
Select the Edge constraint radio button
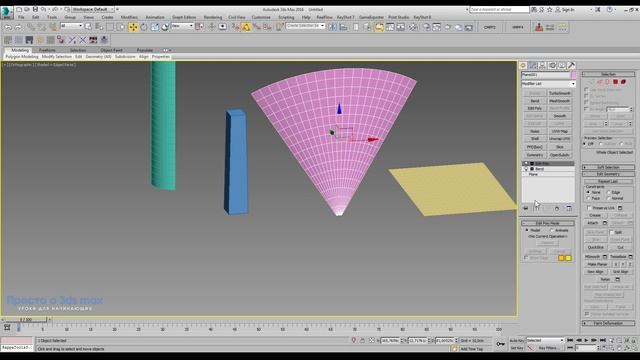pyautogui.click(x=609, y=192)
